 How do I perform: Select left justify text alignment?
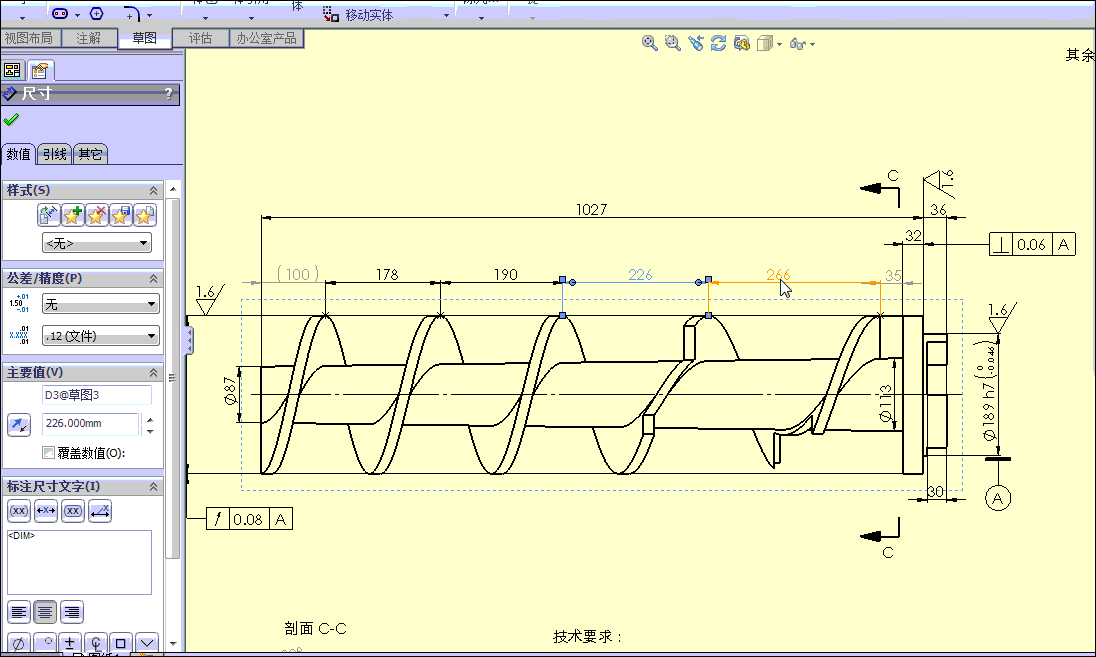click(19, 612)
